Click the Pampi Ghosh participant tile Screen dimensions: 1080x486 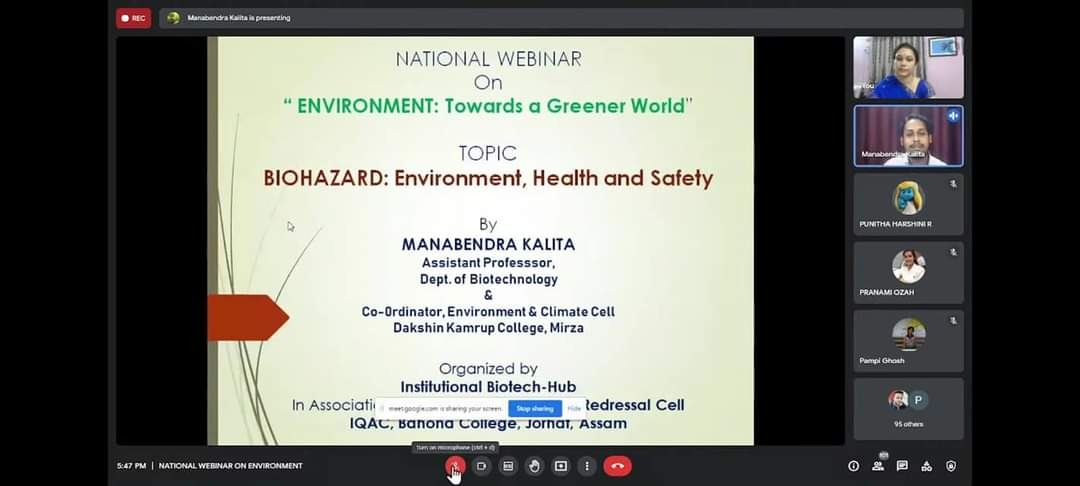point(908,340)
